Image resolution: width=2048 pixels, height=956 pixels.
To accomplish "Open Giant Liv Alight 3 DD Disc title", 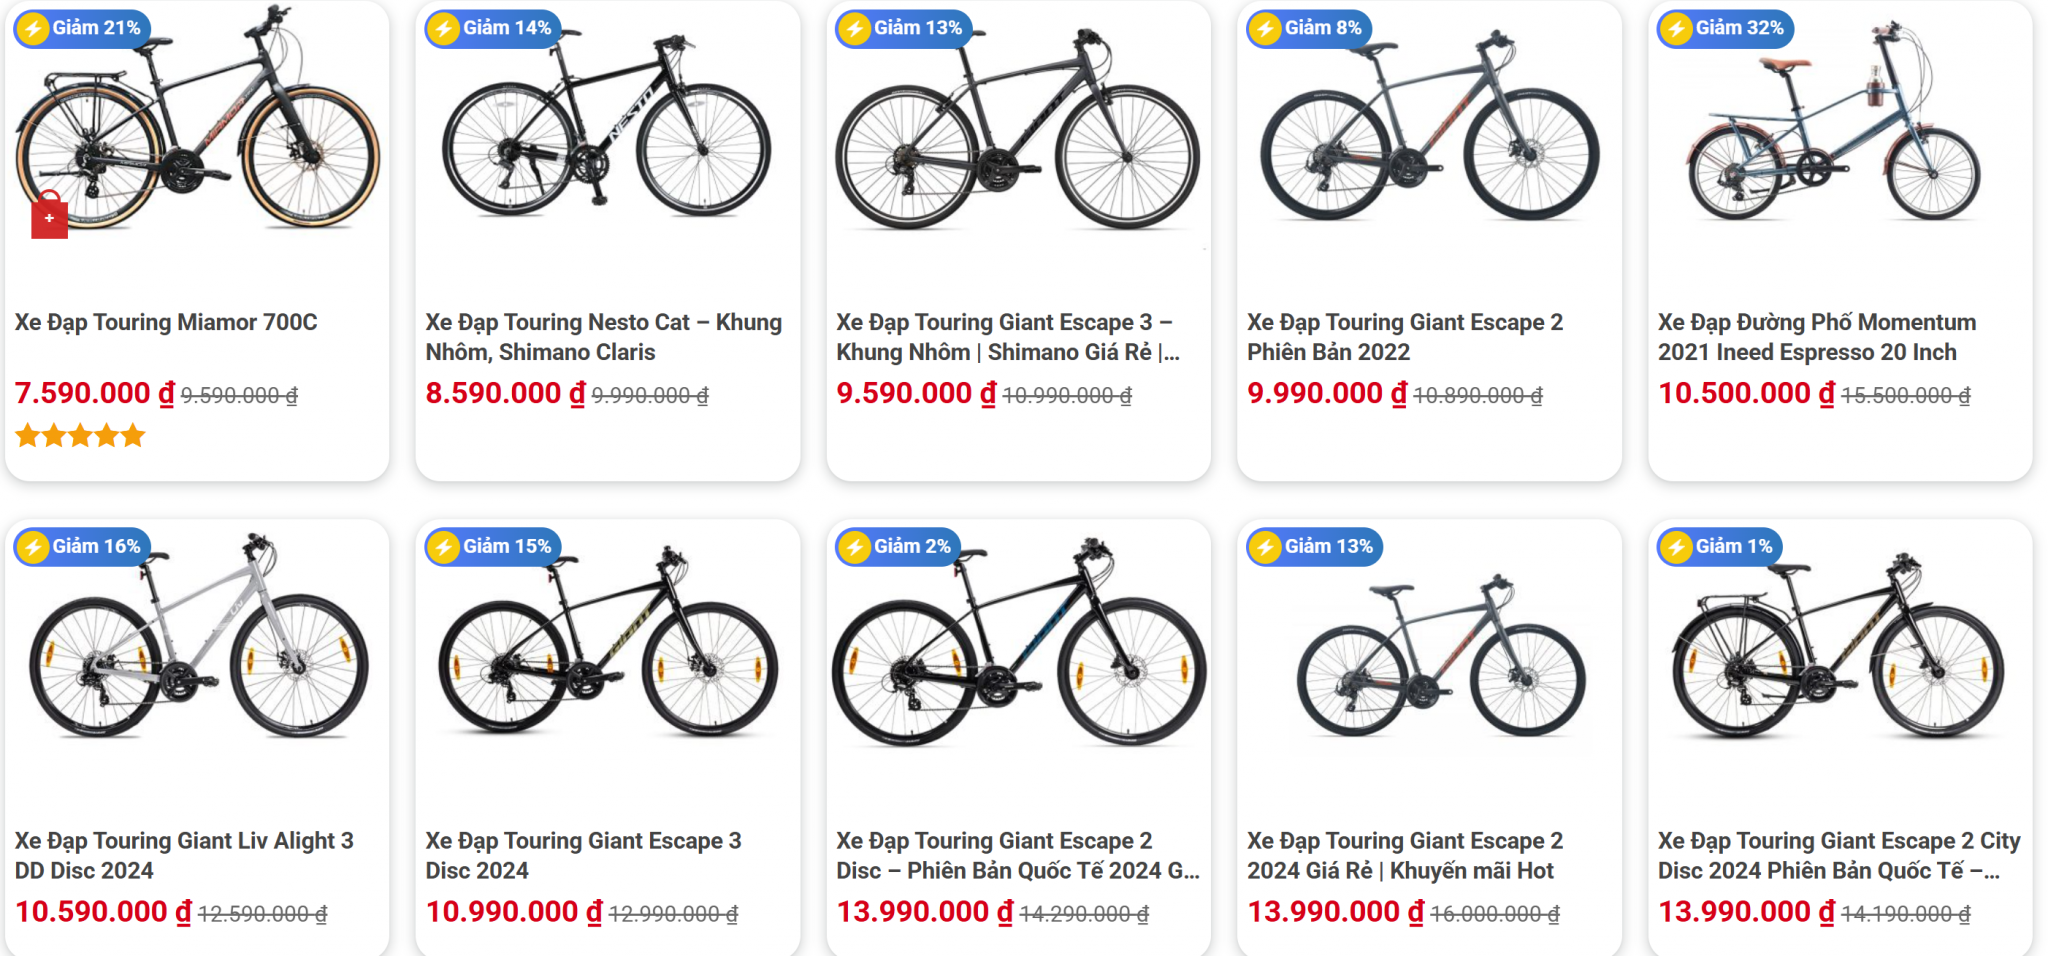I will pos(184,855).
